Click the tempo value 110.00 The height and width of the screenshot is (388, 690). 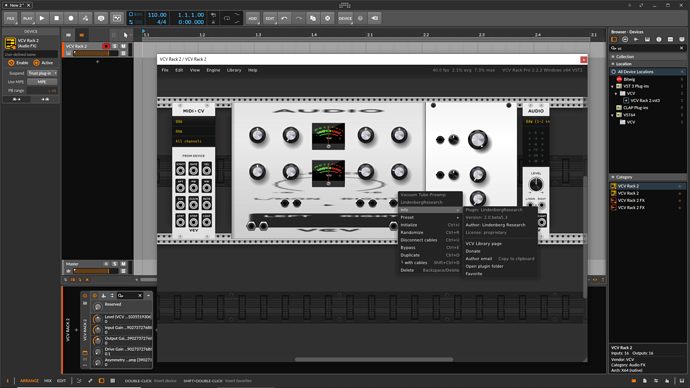point(157,15)
